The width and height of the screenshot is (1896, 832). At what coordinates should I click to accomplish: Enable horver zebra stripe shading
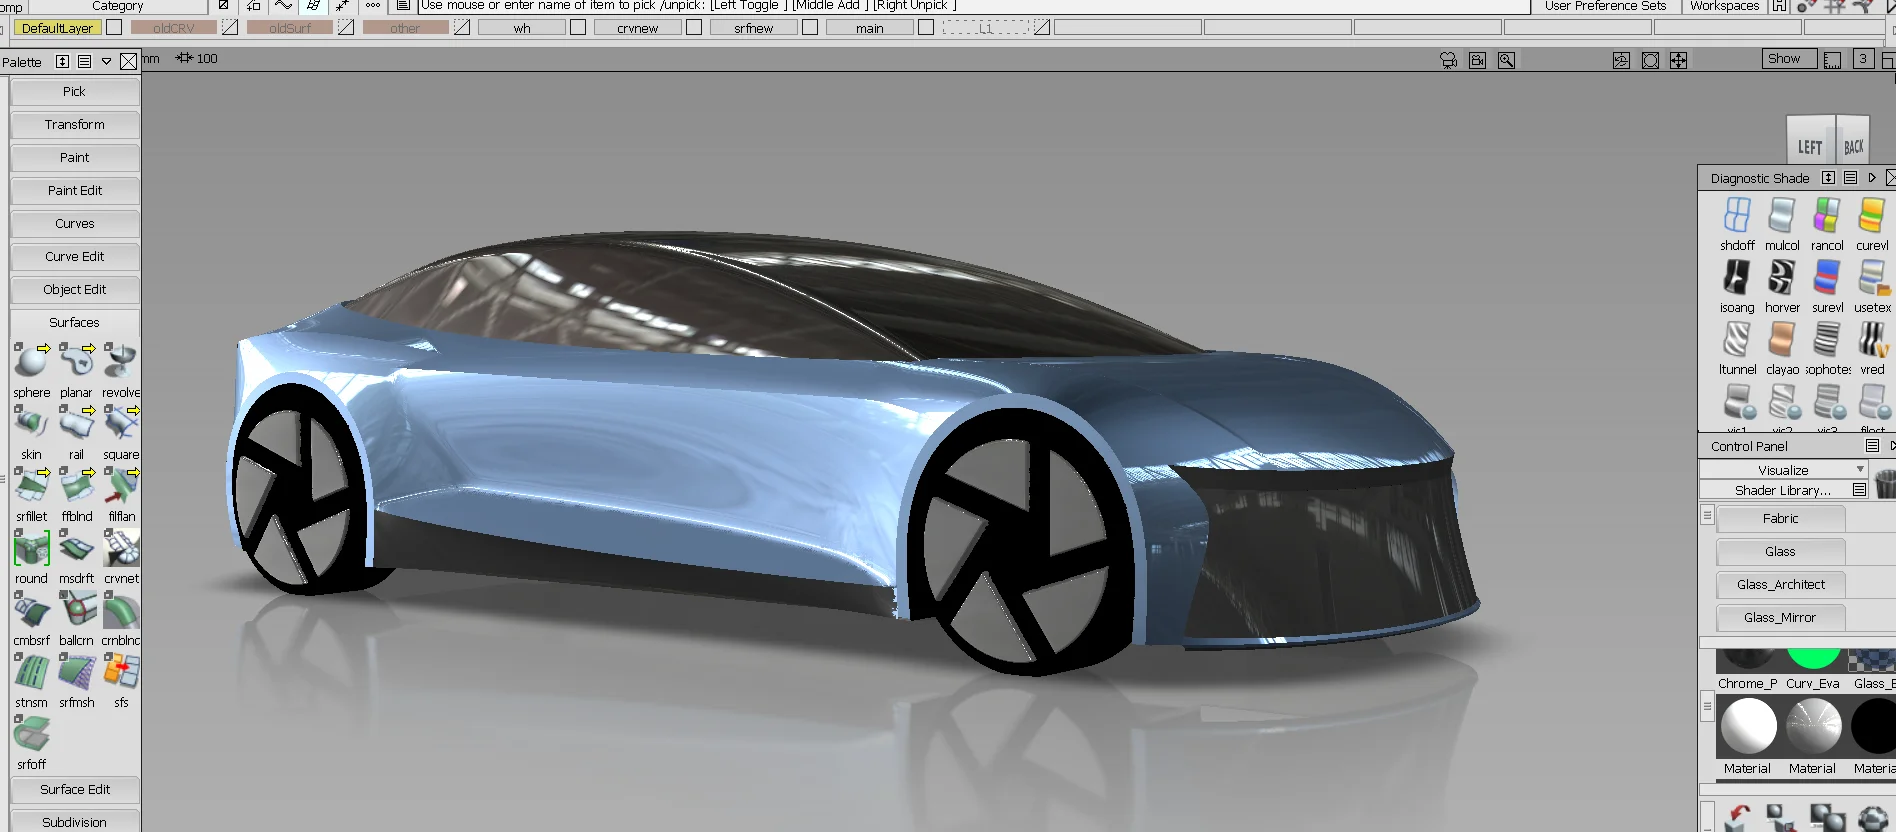[1781, 278]
